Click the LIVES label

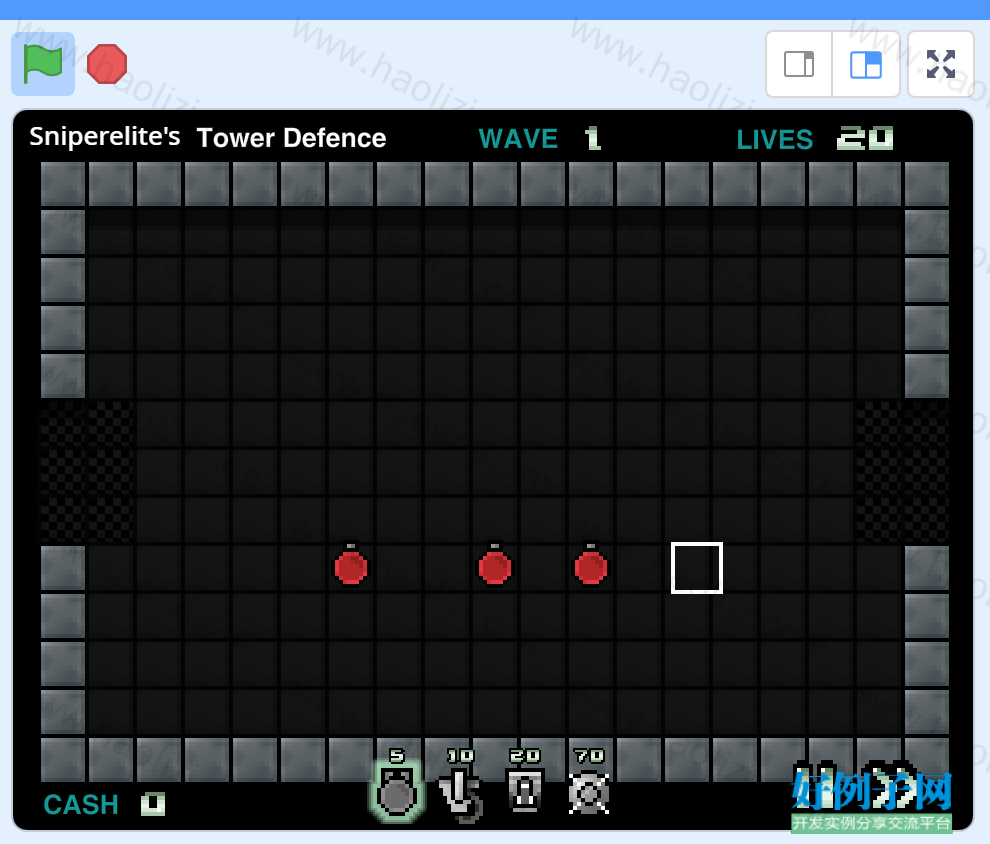[775, 140]
